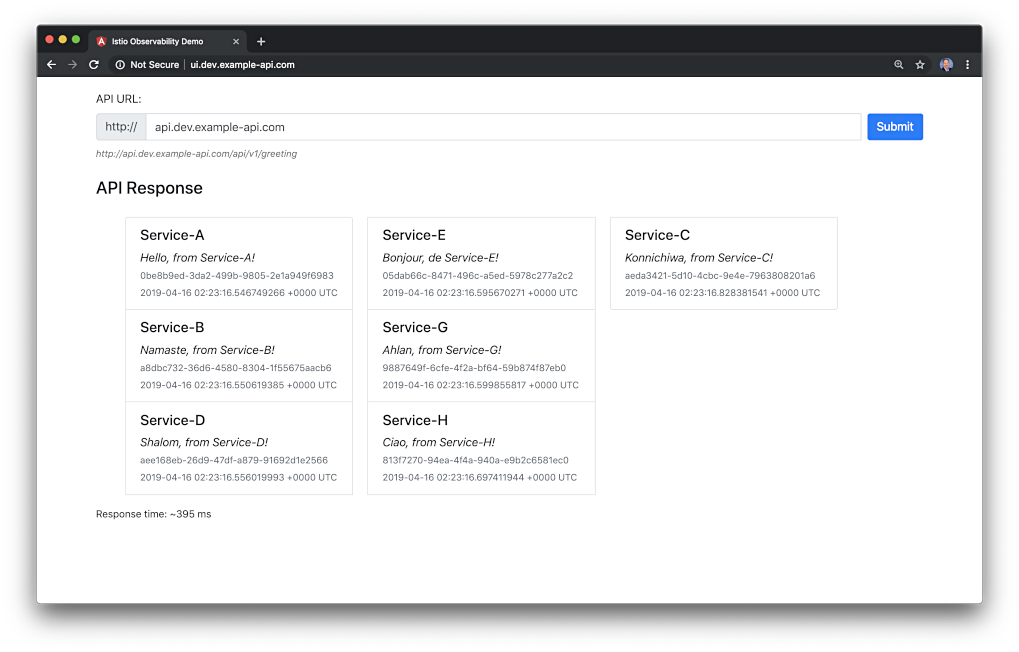Bookmark this page with star icon

pyautogui.click(x=920, y=65)
